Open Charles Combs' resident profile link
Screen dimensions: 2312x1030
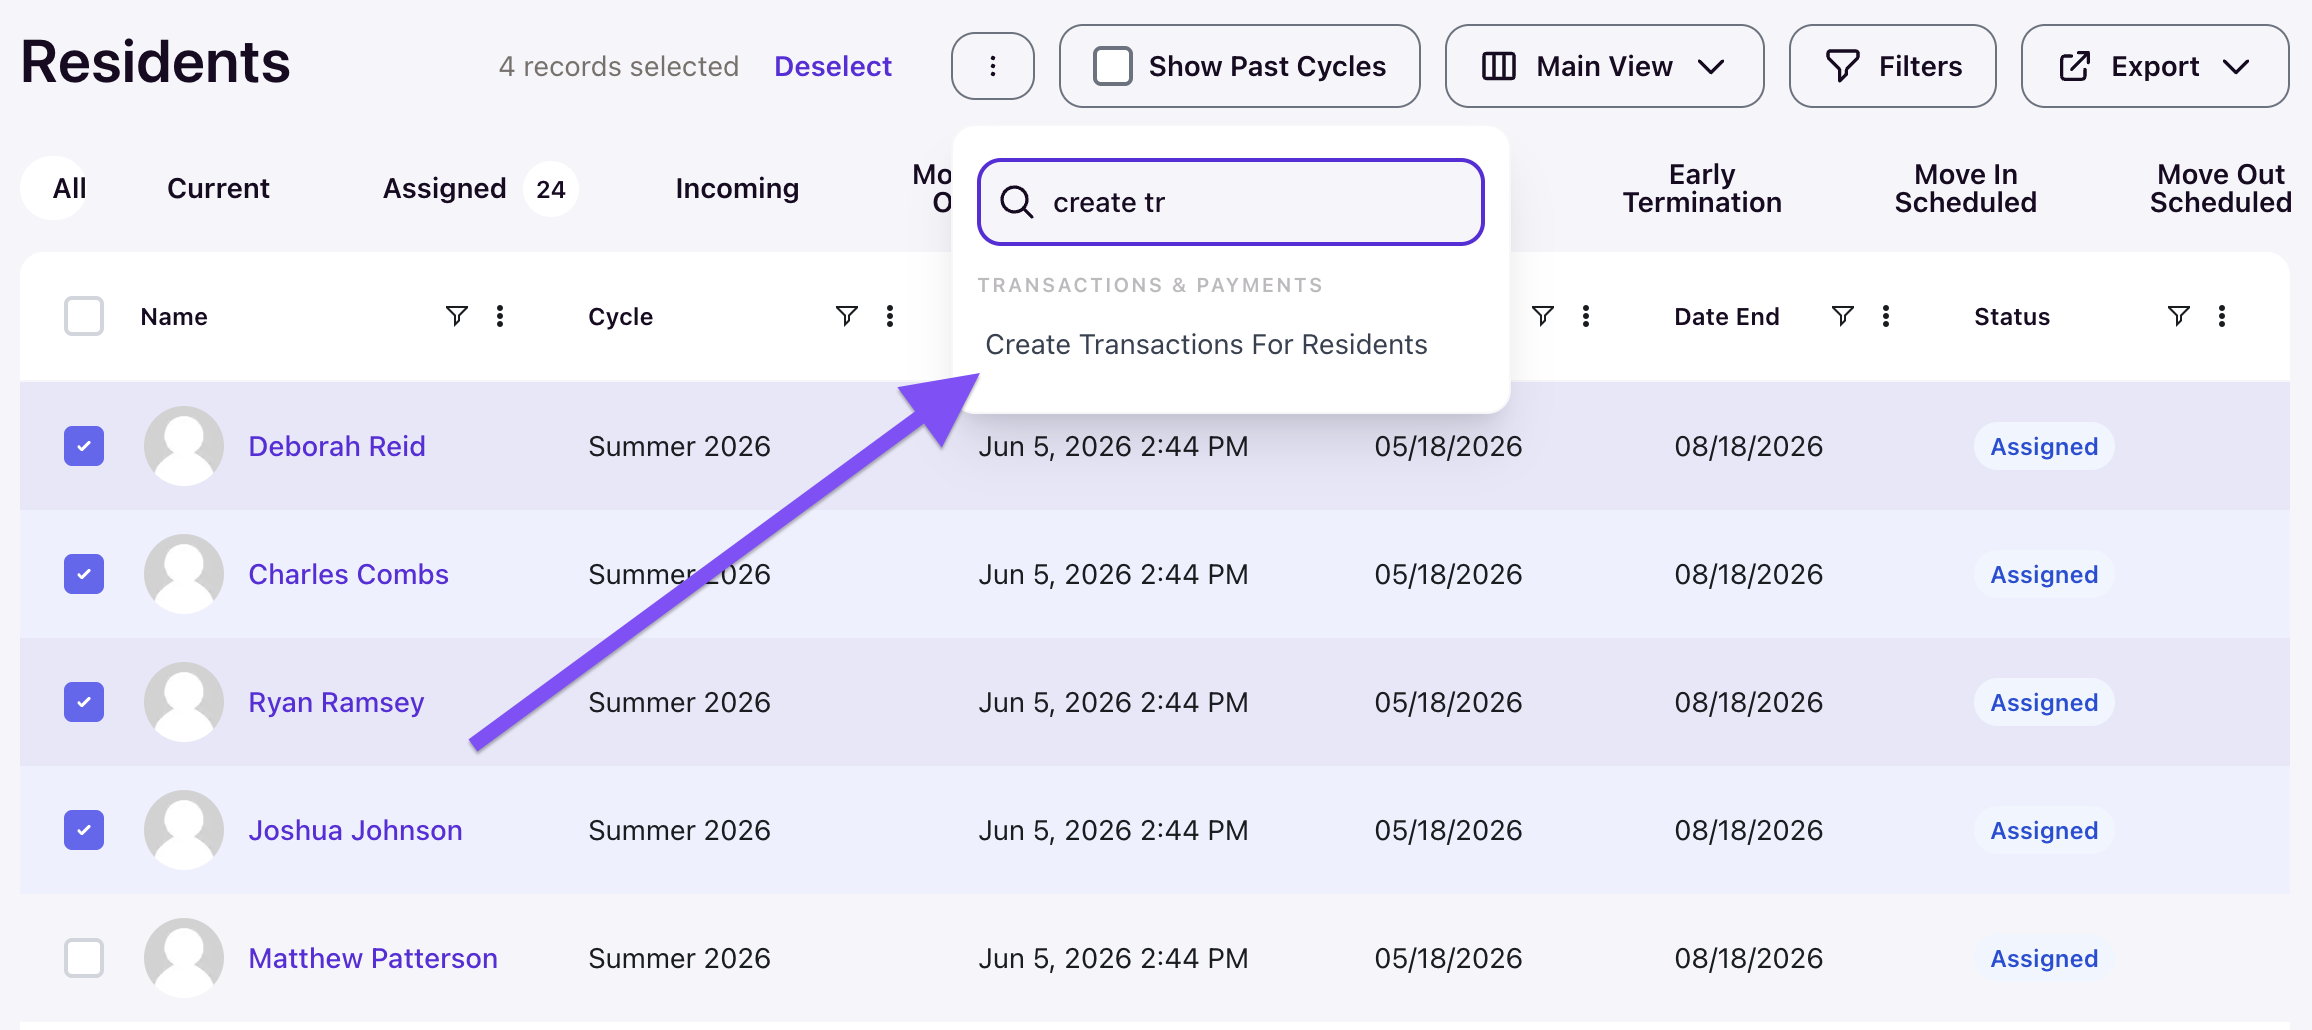click(x=348, y=574)
